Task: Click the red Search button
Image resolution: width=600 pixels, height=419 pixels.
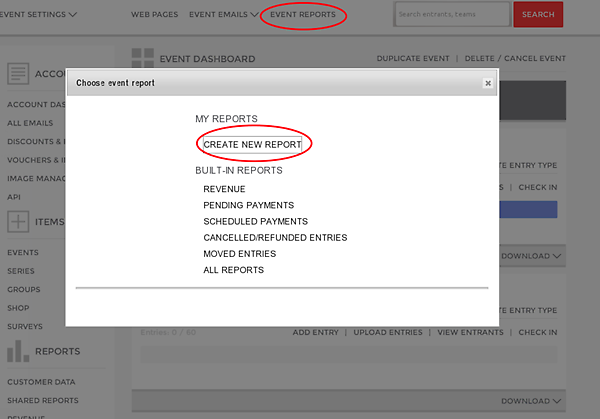Action: pos(538,14)
